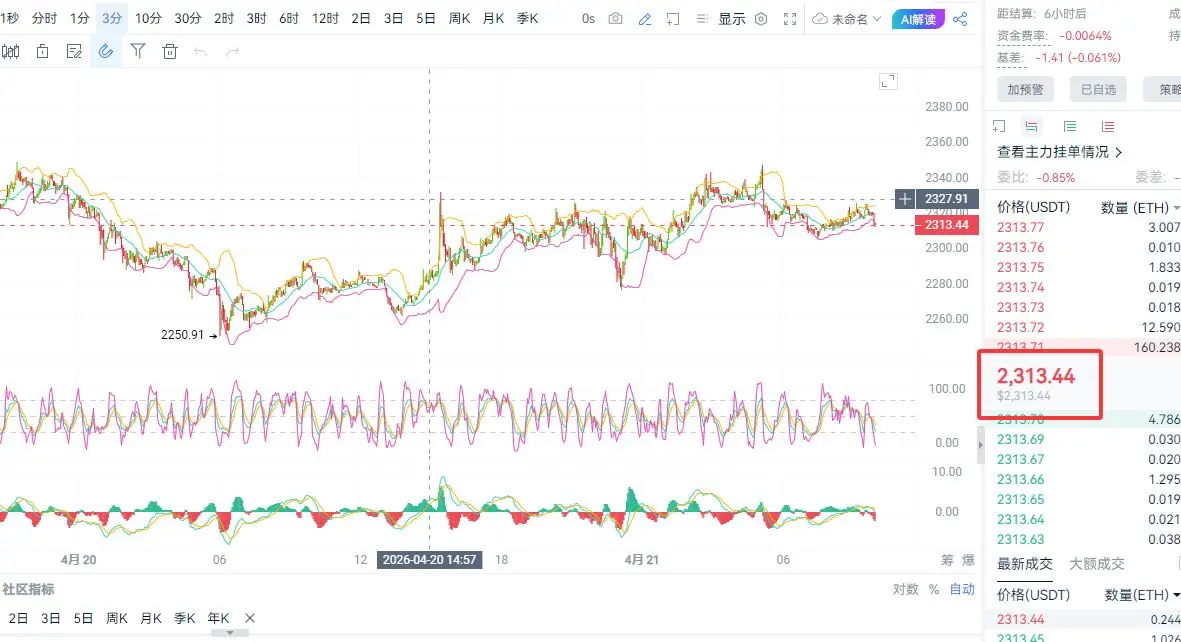This screenshot has width=1181, height=642.
Task: Switch chart to 6时 interval
Action: 288,18
